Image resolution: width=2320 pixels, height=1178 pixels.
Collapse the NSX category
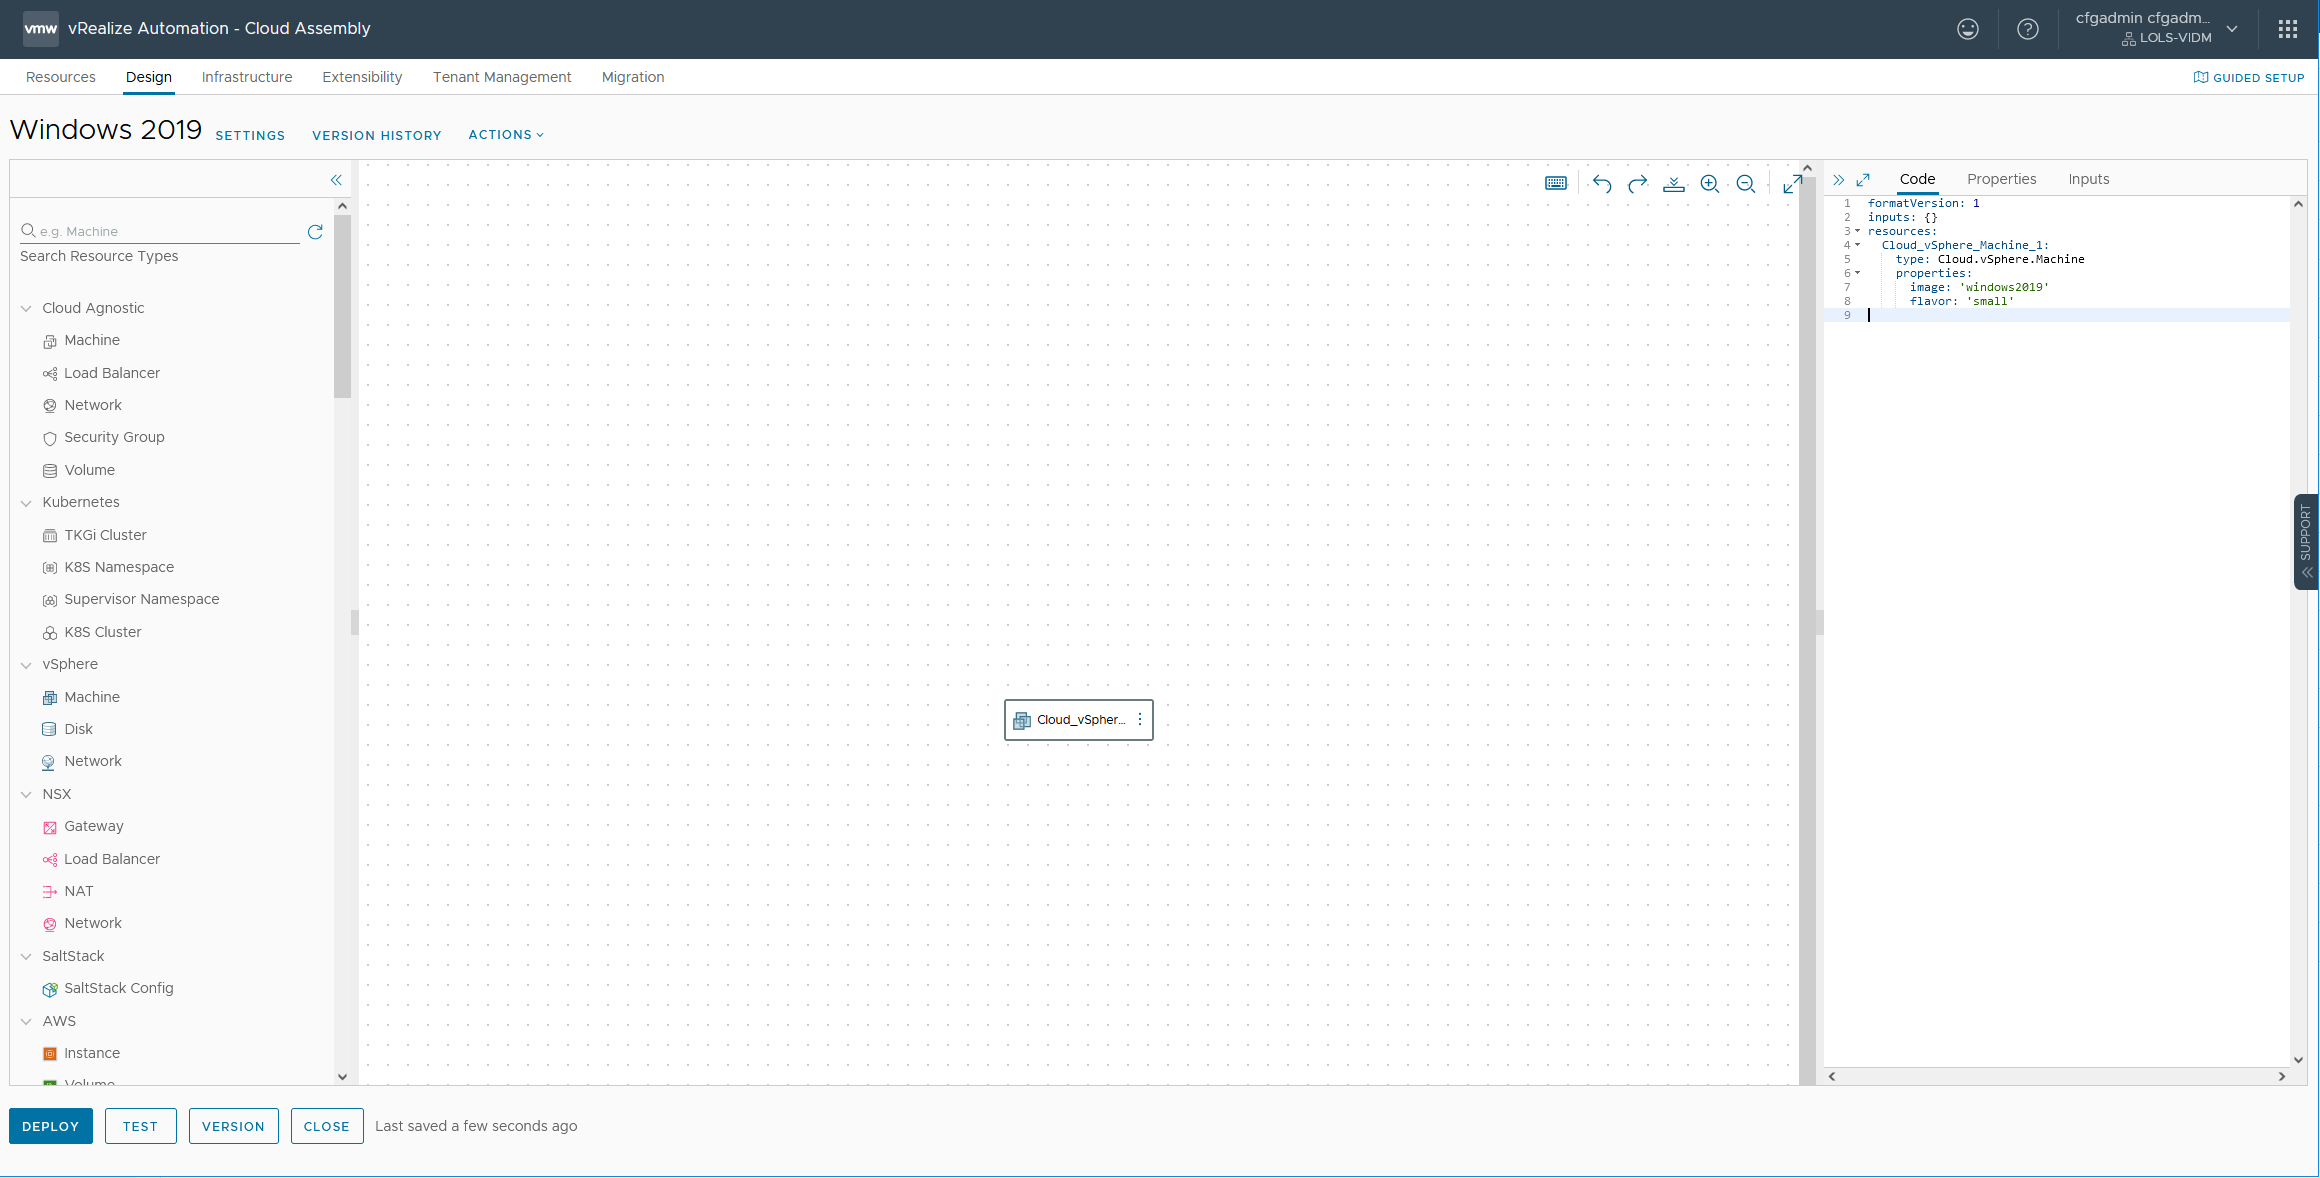[x=26, y=795]
